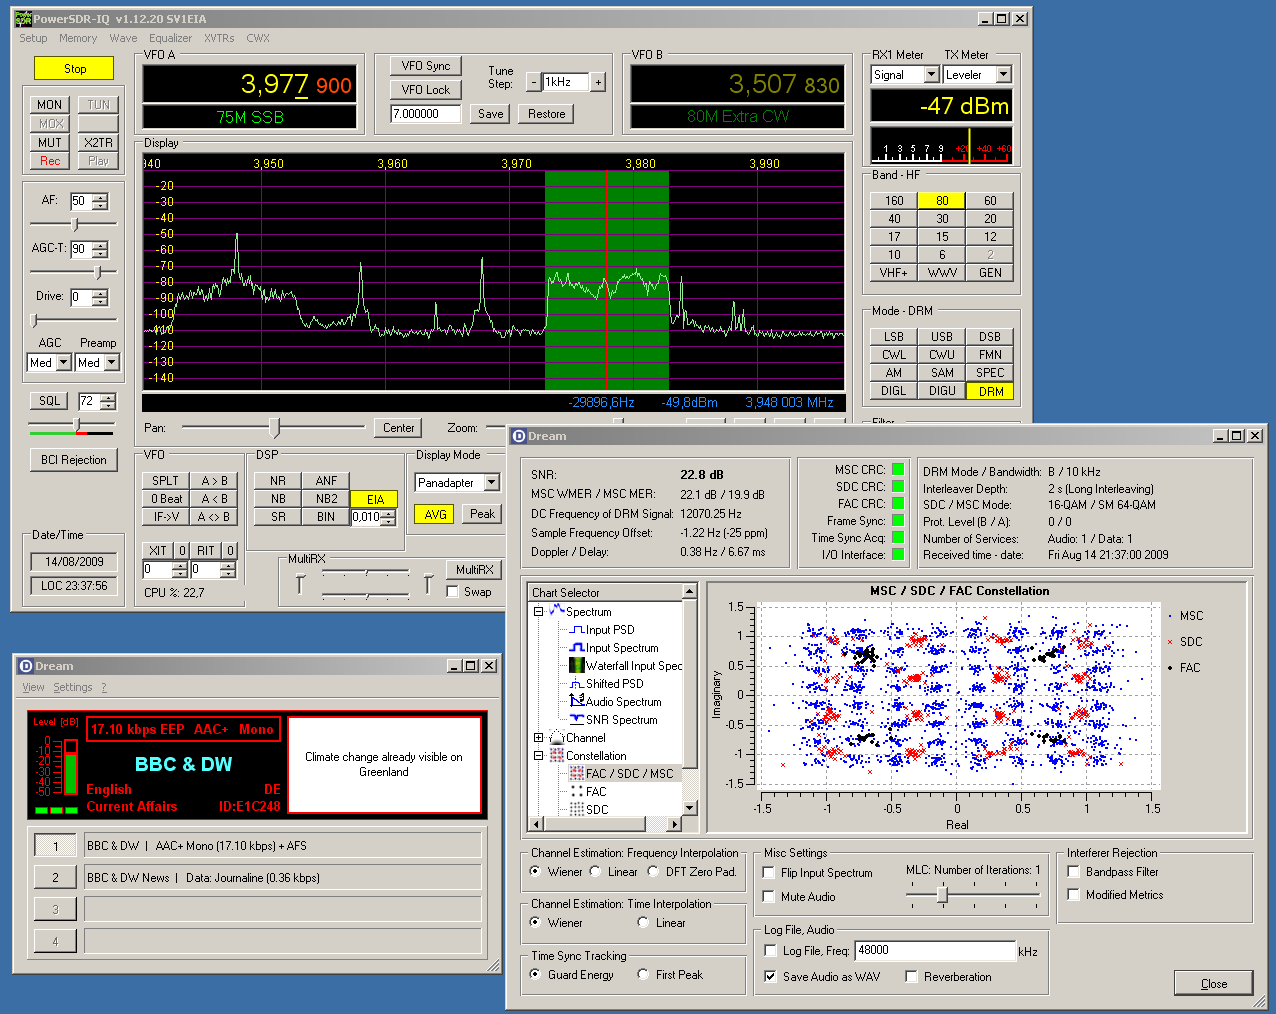Uncheck Save Audio as WAV
This screenshot has height=1014, width=1276.
770,977
